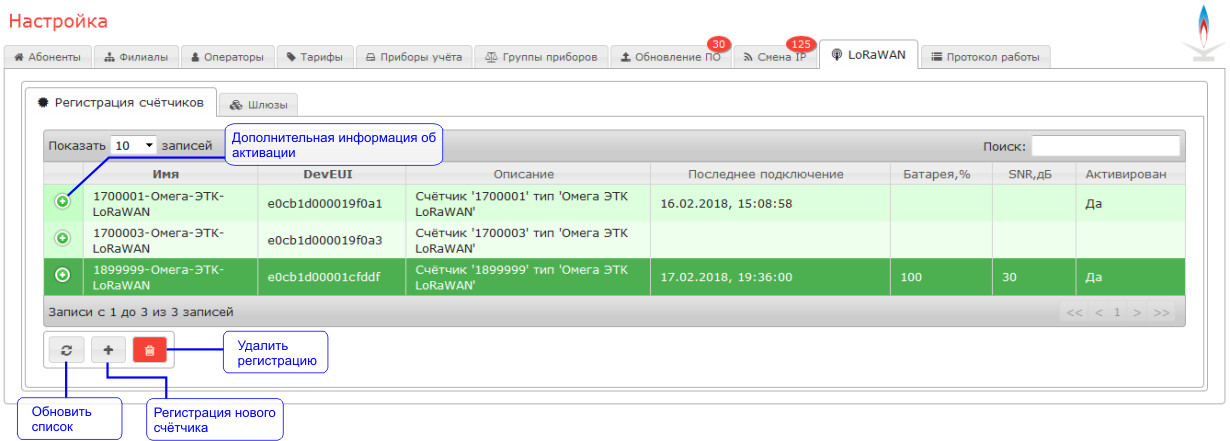Image resolution: width=1230 pixels, height=441 pixels.
Task: Select the Приборы учёта tab
Action: [413, 57]
